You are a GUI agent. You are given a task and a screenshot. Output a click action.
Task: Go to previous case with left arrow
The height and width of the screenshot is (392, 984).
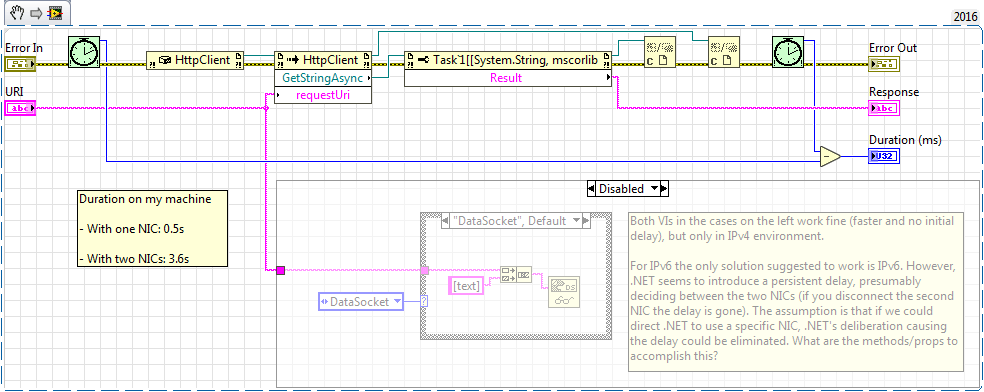click(445, 221)
